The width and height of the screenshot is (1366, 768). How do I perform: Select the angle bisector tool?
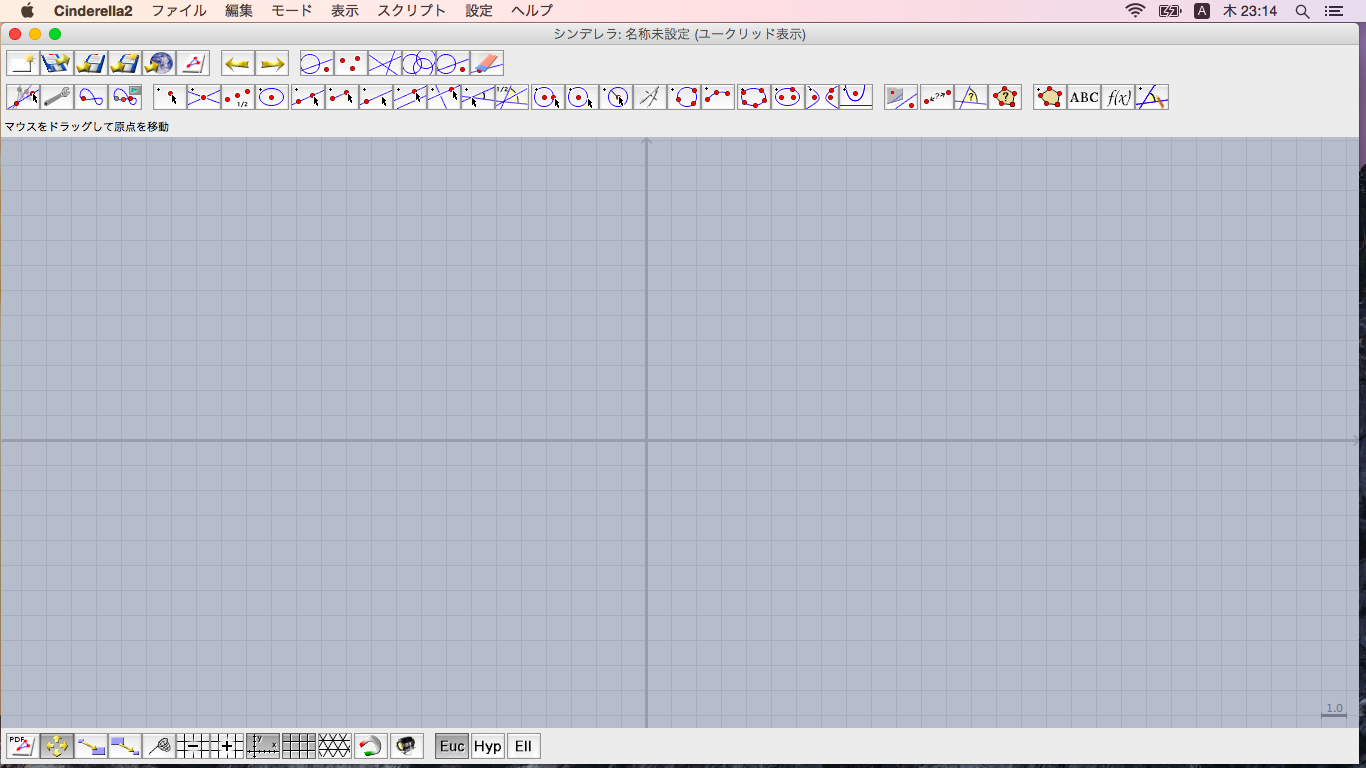pyautogui.click(x=512, y=97)
